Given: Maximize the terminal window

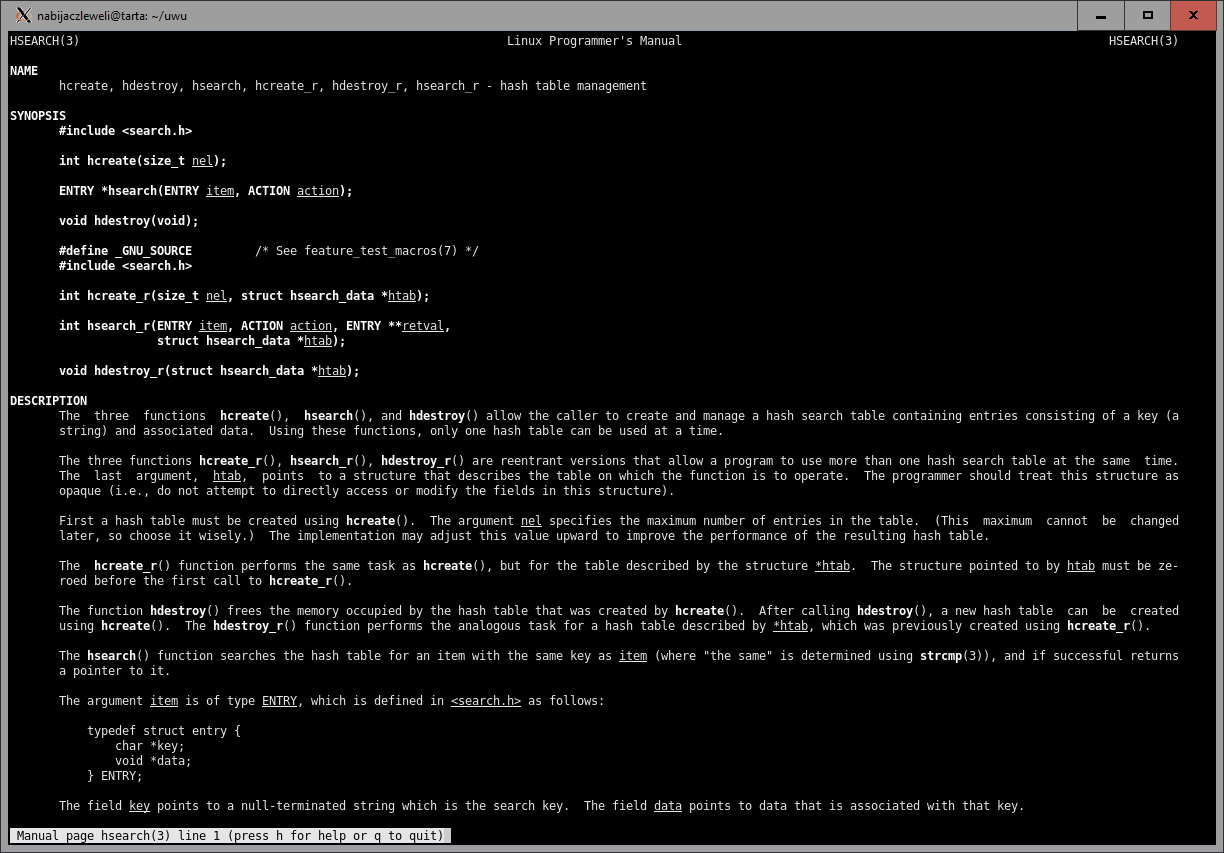Looking at the screenshot, I should (x=1147, y=15).
